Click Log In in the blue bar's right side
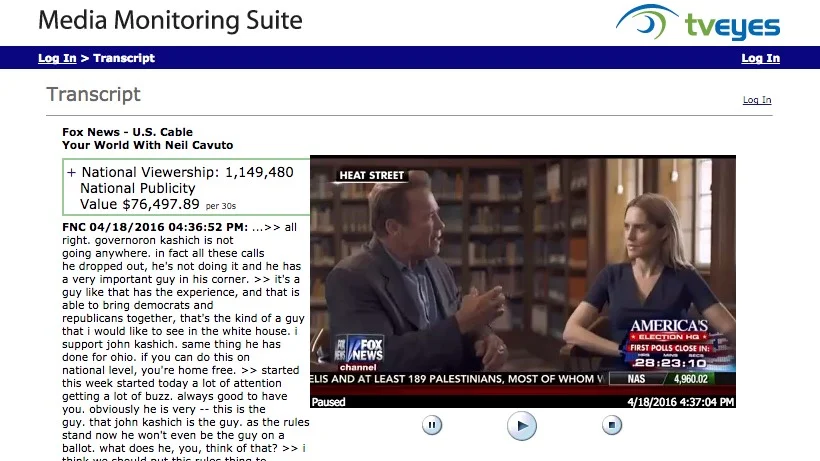The height and width of the screenshot is (461, 820). (760, 58)
